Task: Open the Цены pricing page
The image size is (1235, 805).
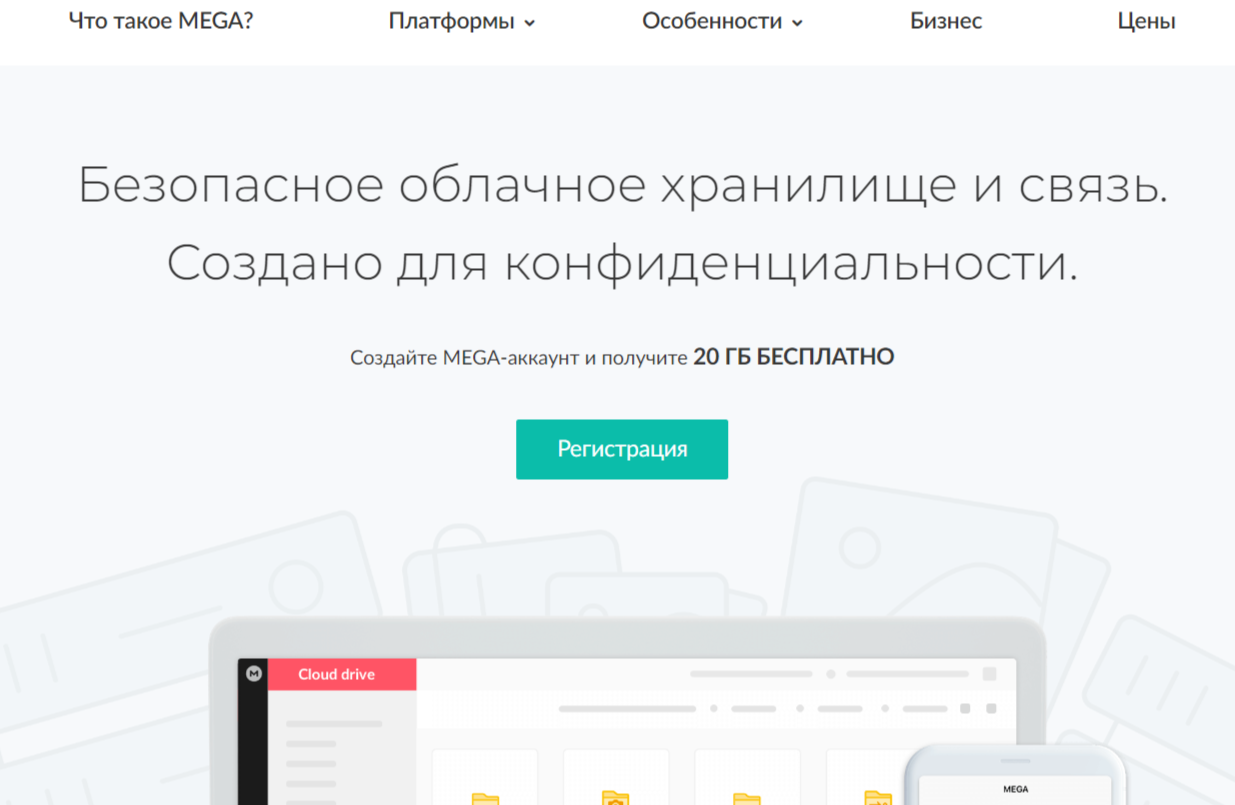Action: (x=1146, y=21)
